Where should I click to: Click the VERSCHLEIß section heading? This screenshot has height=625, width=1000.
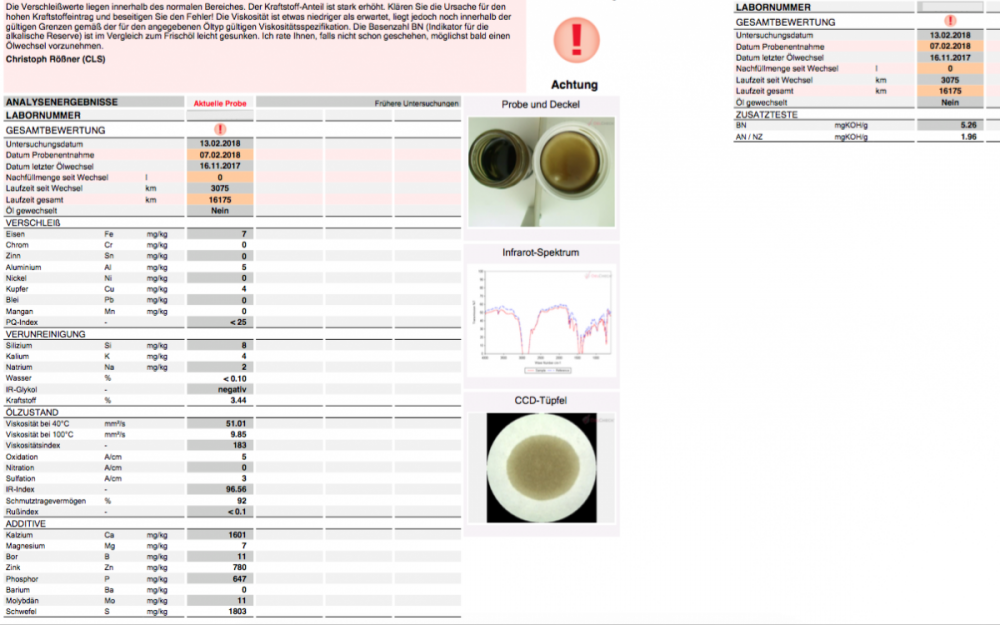(x=33, y=222)
